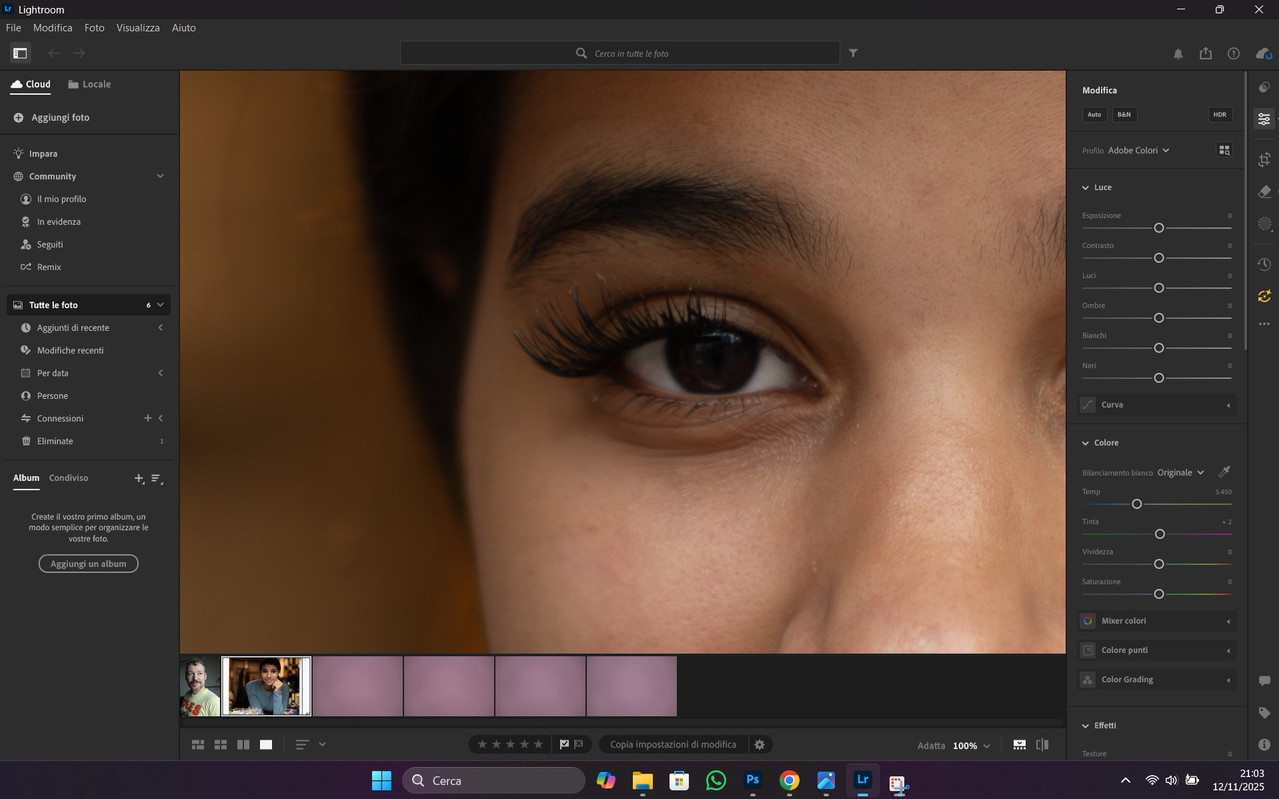Viewport: 1279px width, 799px height.
Task: Open the Foto menu
Action: tap(94, 28)
